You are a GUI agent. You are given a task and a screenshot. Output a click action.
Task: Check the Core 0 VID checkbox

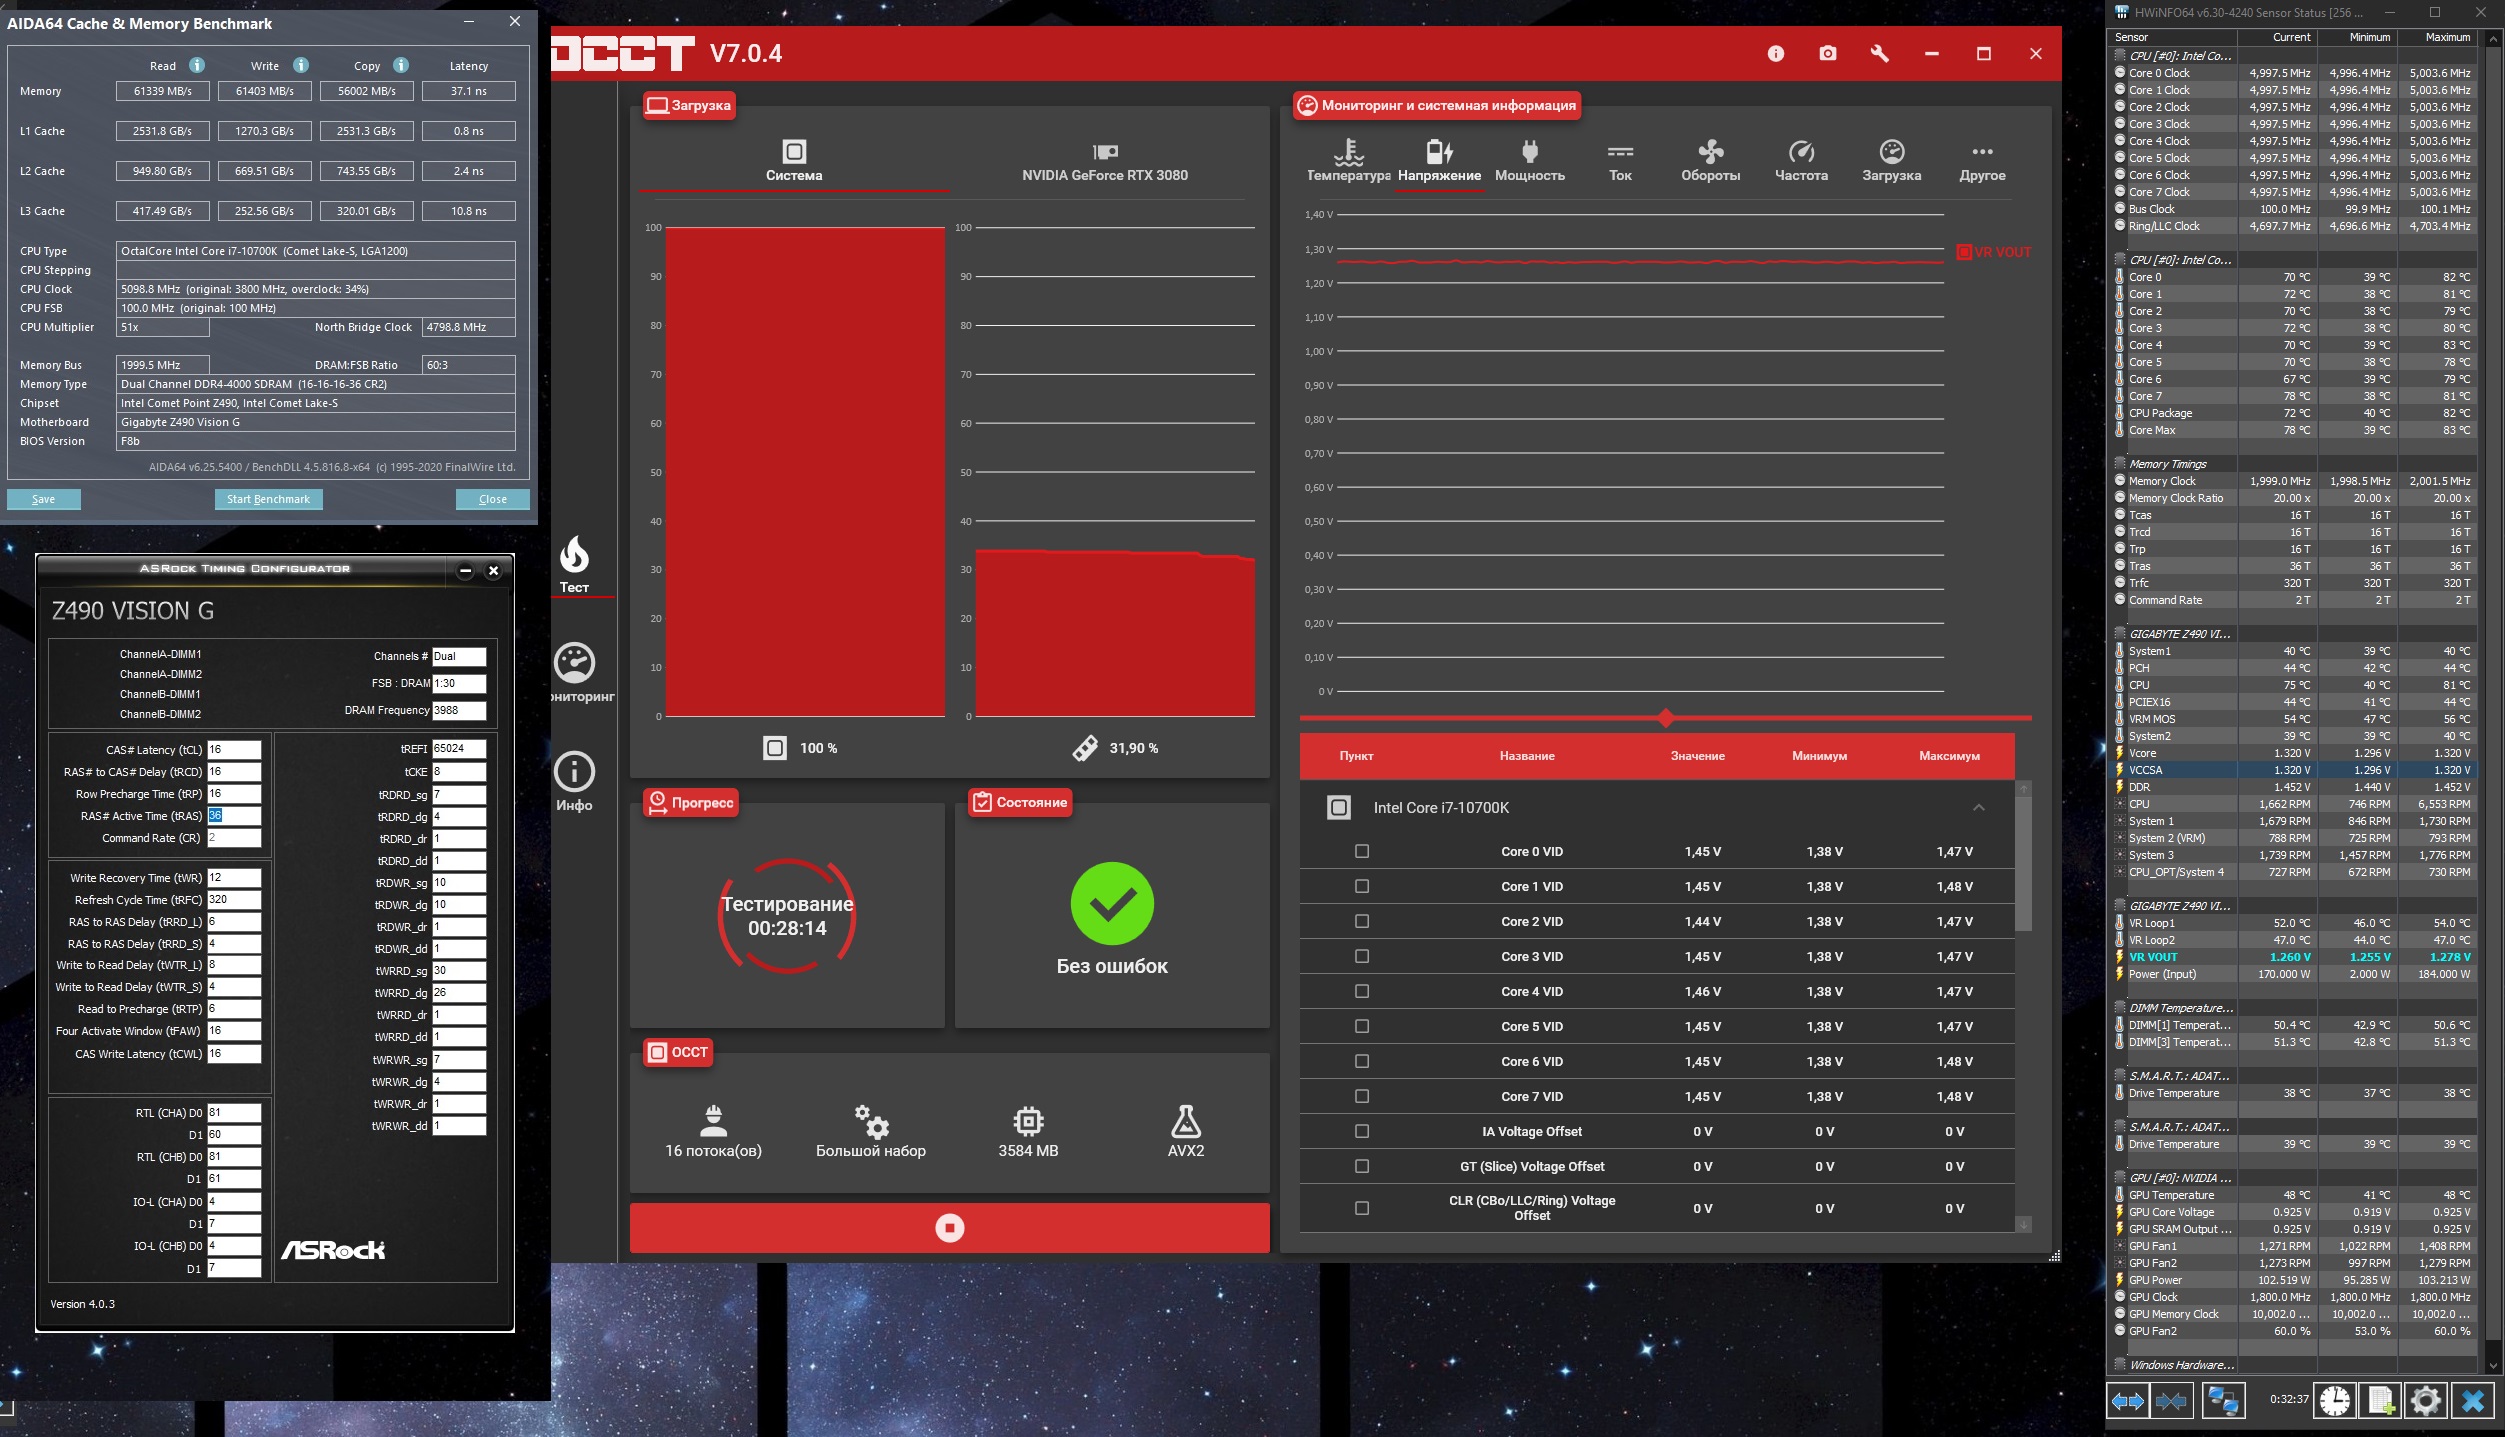(x=1361, y=851)
